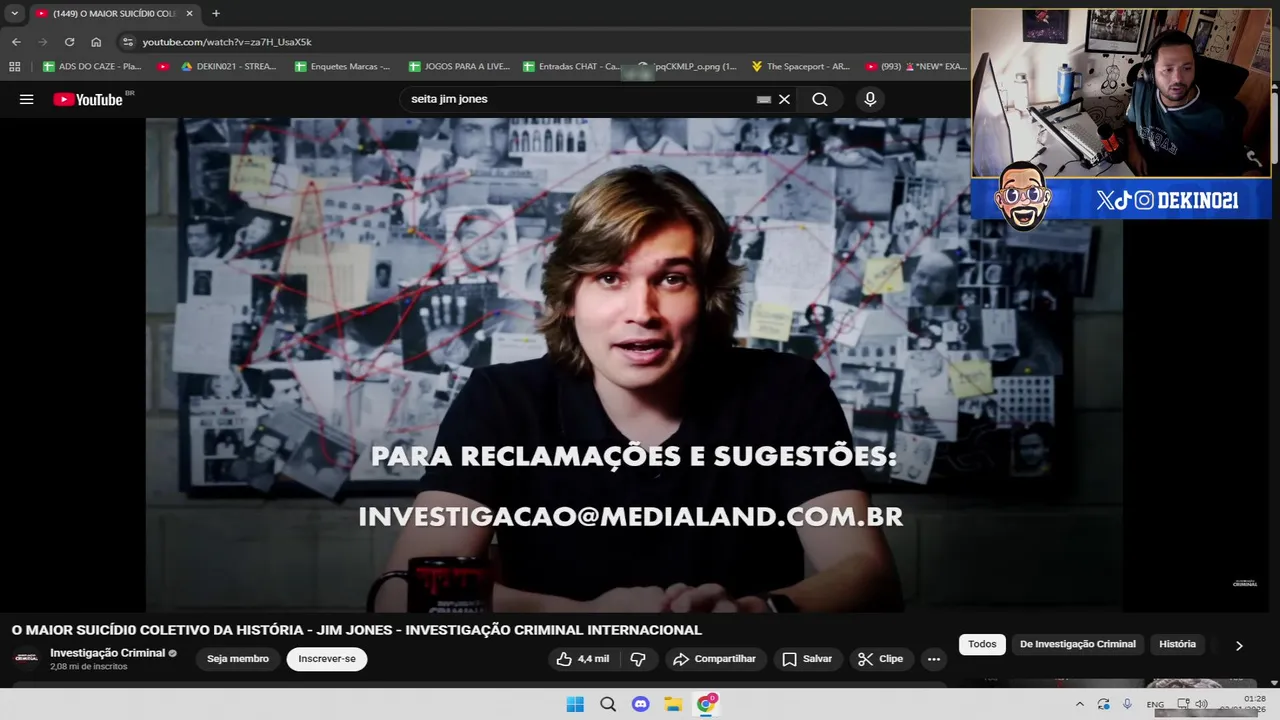Open the Windows Start menu
1280x720 pixels.
[x=575, y=704]
